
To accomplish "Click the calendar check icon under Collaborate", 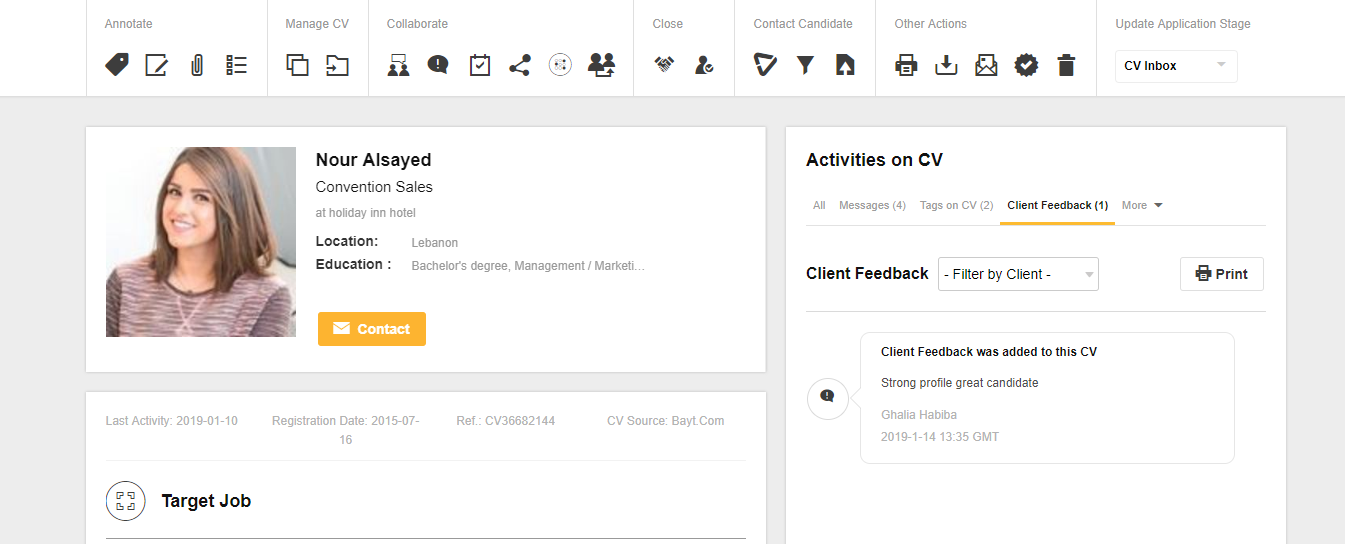I will (480, 66).
